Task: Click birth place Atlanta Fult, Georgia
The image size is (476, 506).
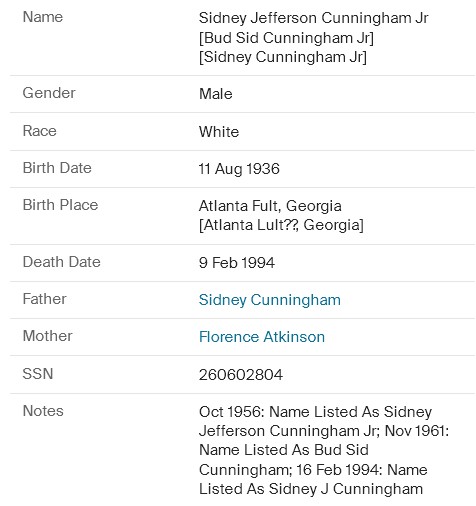Action: [270, 206]
